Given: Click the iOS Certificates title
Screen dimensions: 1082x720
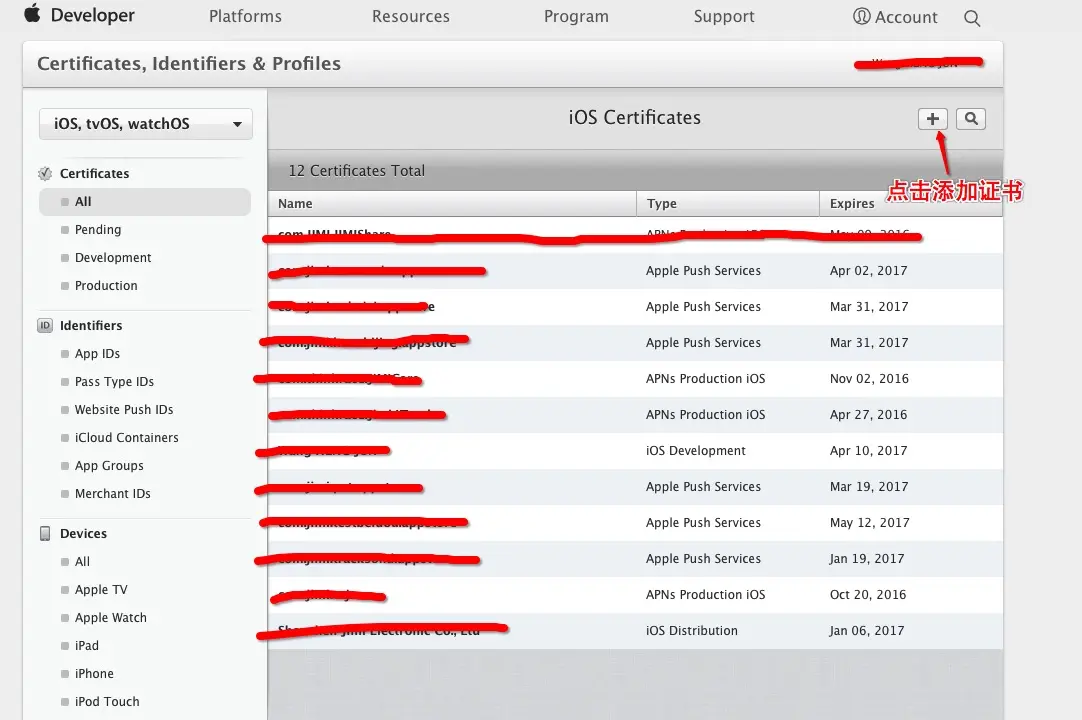Looking at the screenshot, I should (x=635, y=117).
